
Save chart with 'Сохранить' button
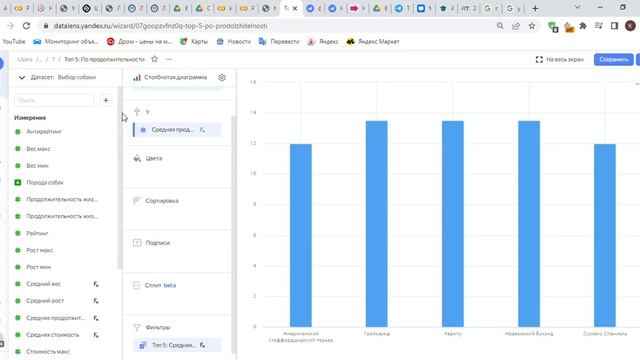tap(613, 60)
